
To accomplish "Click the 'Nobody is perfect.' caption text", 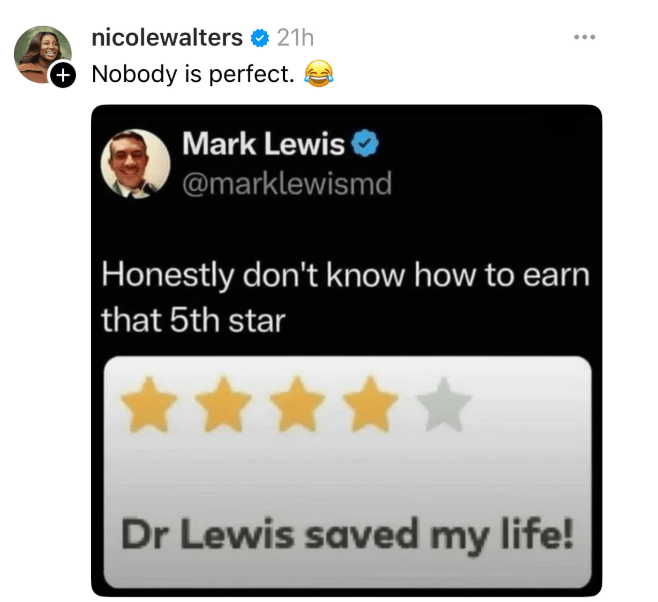I will tap(193, 74).
